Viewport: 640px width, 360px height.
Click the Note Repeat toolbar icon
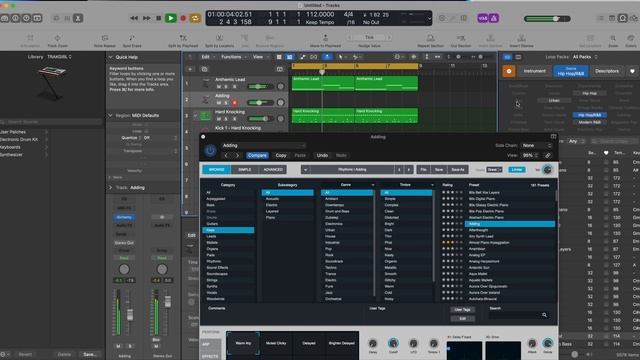(x=104, y=38)
